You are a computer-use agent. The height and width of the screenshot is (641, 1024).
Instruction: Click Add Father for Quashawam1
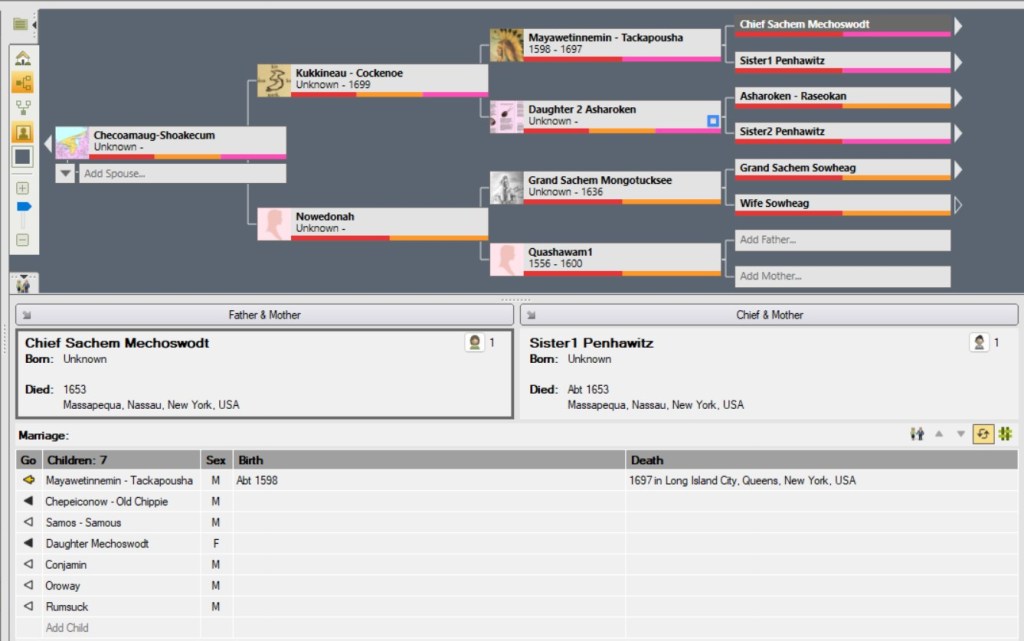coord(842,240)
